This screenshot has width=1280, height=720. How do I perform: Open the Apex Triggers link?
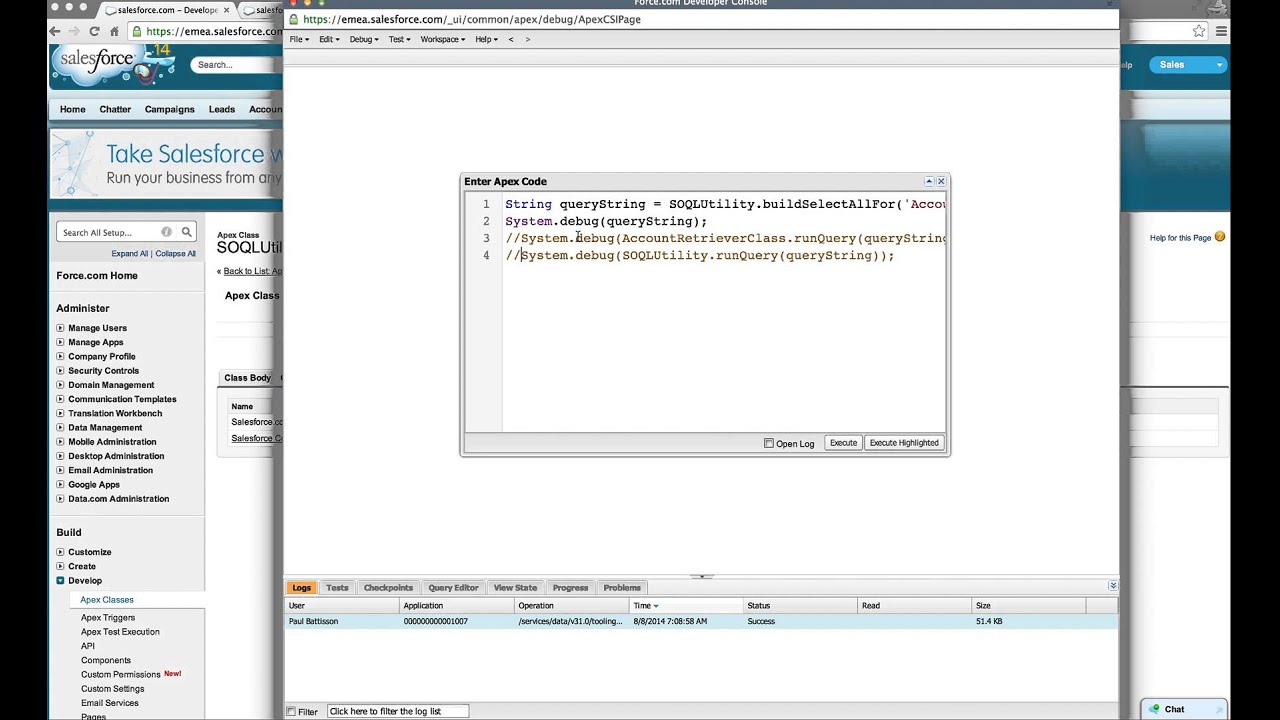(x=108, y=618)
